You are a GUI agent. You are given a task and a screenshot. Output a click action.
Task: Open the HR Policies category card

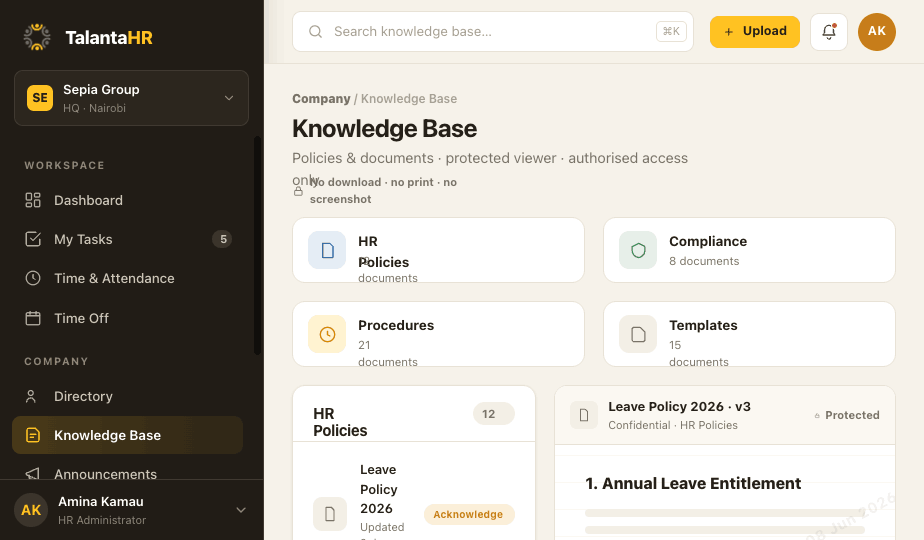click(438, 250)
